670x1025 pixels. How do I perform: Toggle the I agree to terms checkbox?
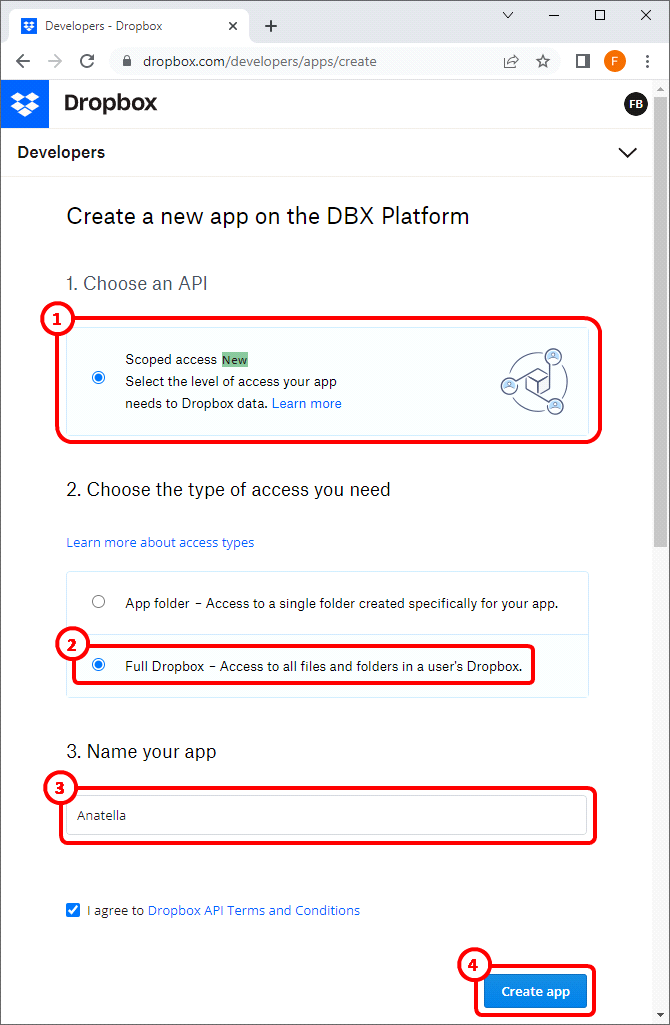point(73,910)
